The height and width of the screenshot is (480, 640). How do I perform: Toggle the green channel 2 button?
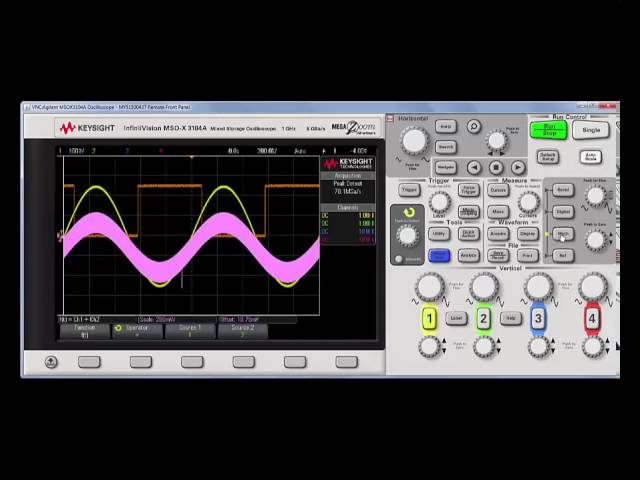pos(483,318)
